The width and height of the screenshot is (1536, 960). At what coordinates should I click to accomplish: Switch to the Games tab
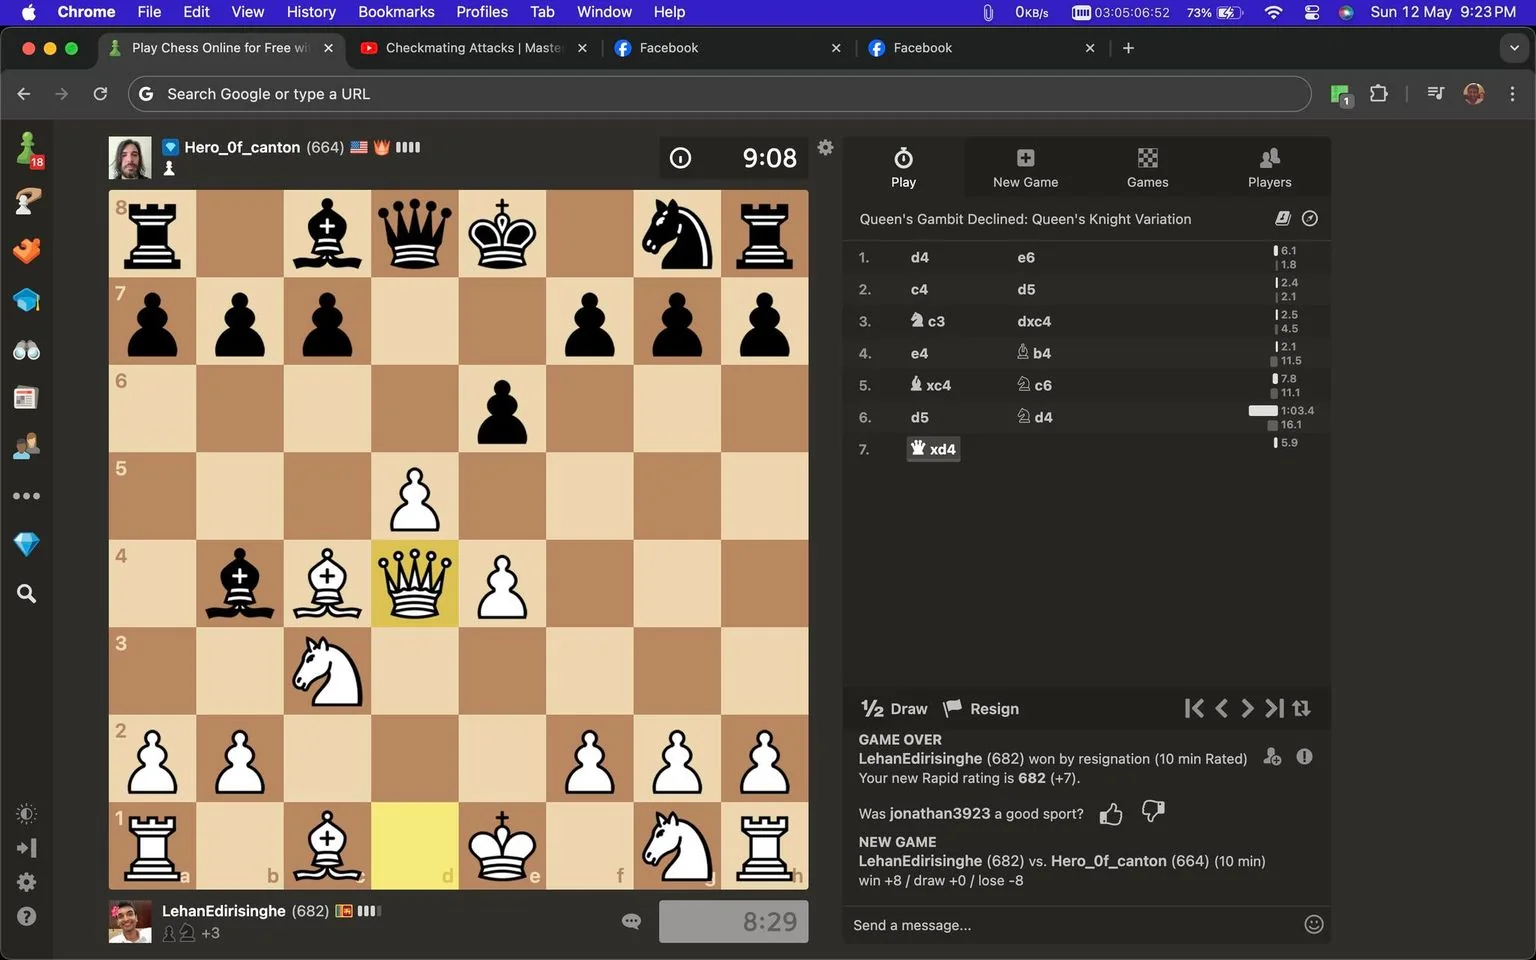(x=1147, y=167)
